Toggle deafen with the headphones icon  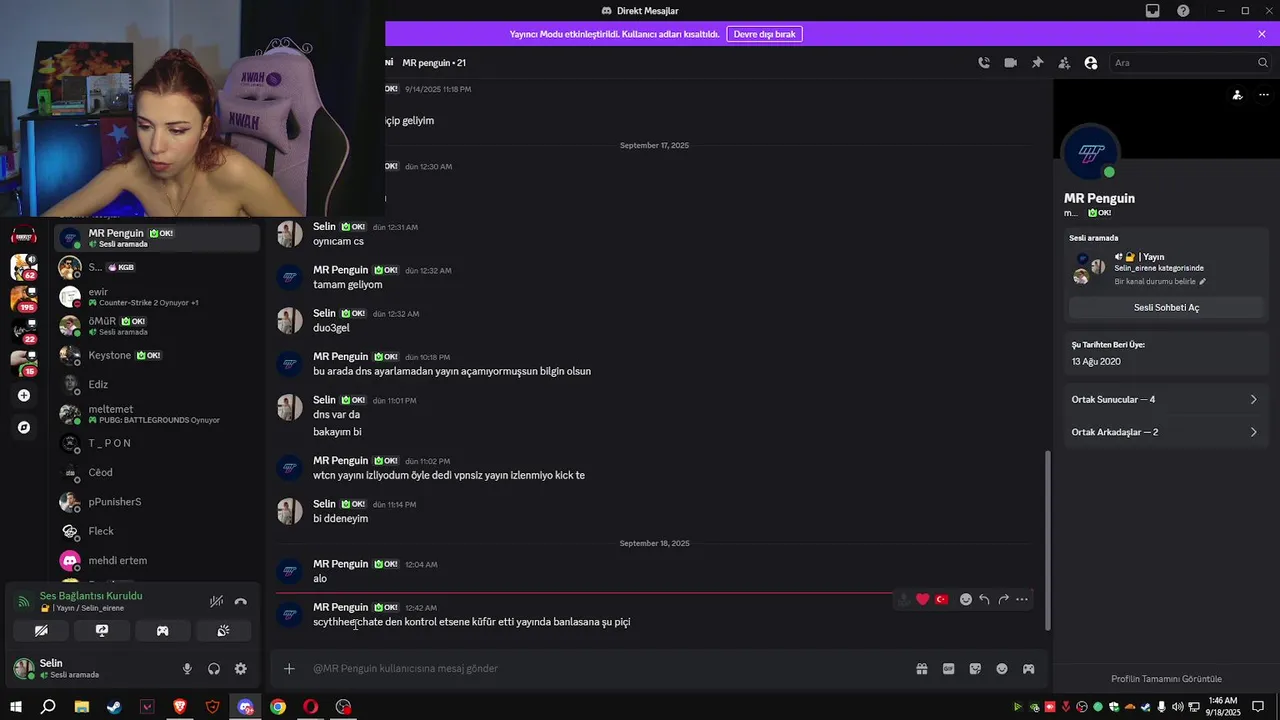click(x=214, y=669)
